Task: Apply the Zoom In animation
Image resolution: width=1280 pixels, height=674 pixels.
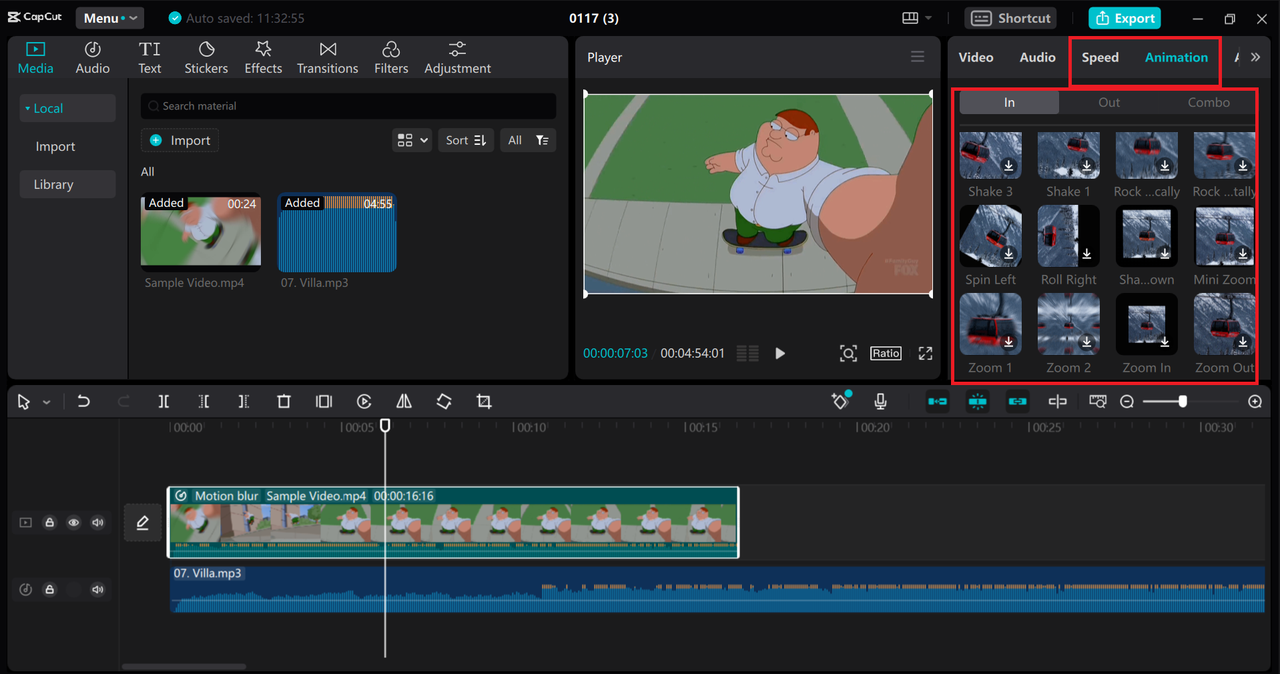Action: (1146, 324)
